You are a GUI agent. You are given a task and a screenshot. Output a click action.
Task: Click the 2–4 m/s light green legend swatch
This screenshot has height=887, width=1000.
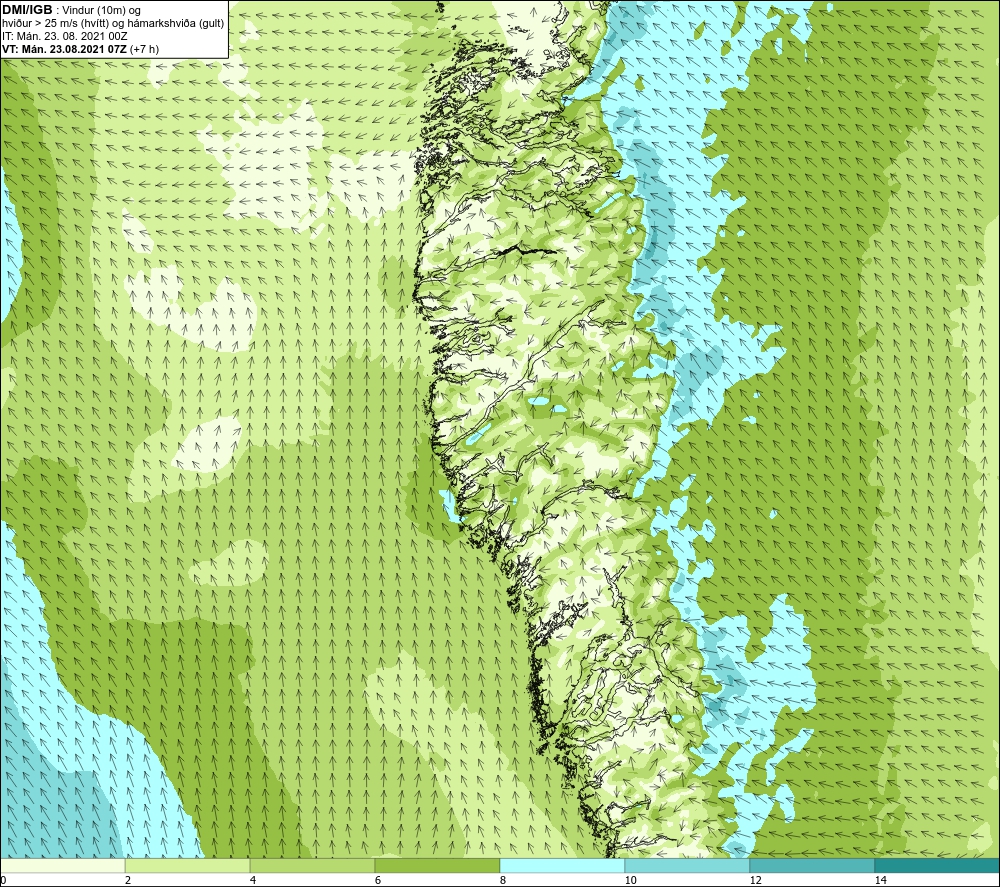coord(188,865)
